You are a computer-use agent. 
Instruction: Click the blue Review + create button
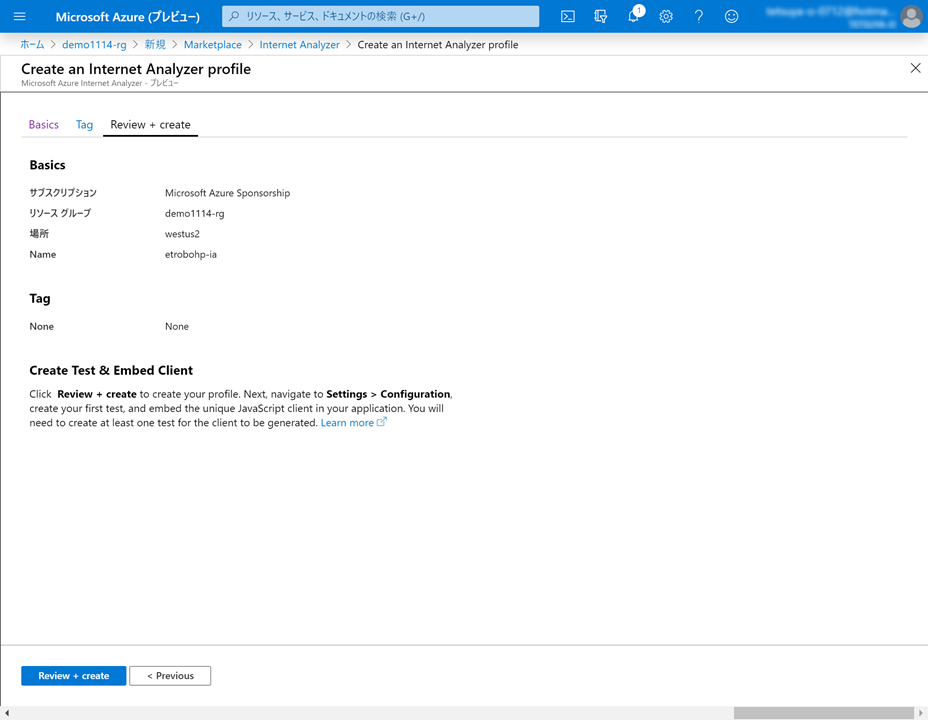click(x=73, y=676)
